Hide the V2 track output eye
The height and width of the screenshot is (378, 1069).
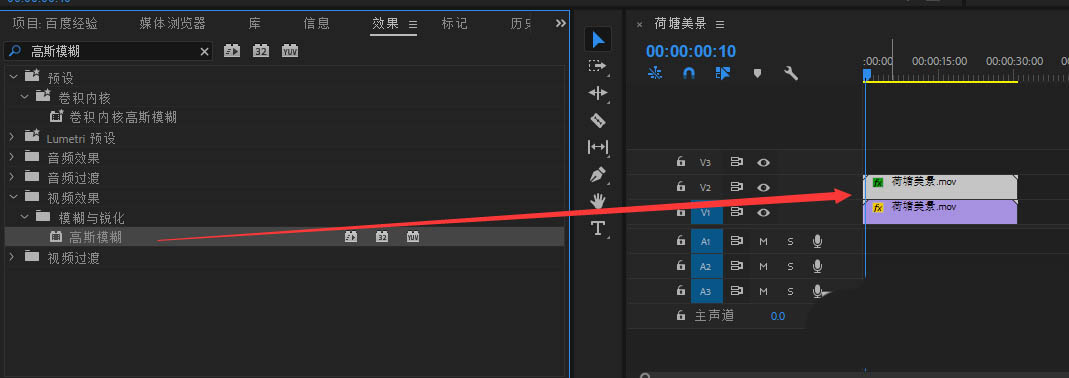pos(764,187)
